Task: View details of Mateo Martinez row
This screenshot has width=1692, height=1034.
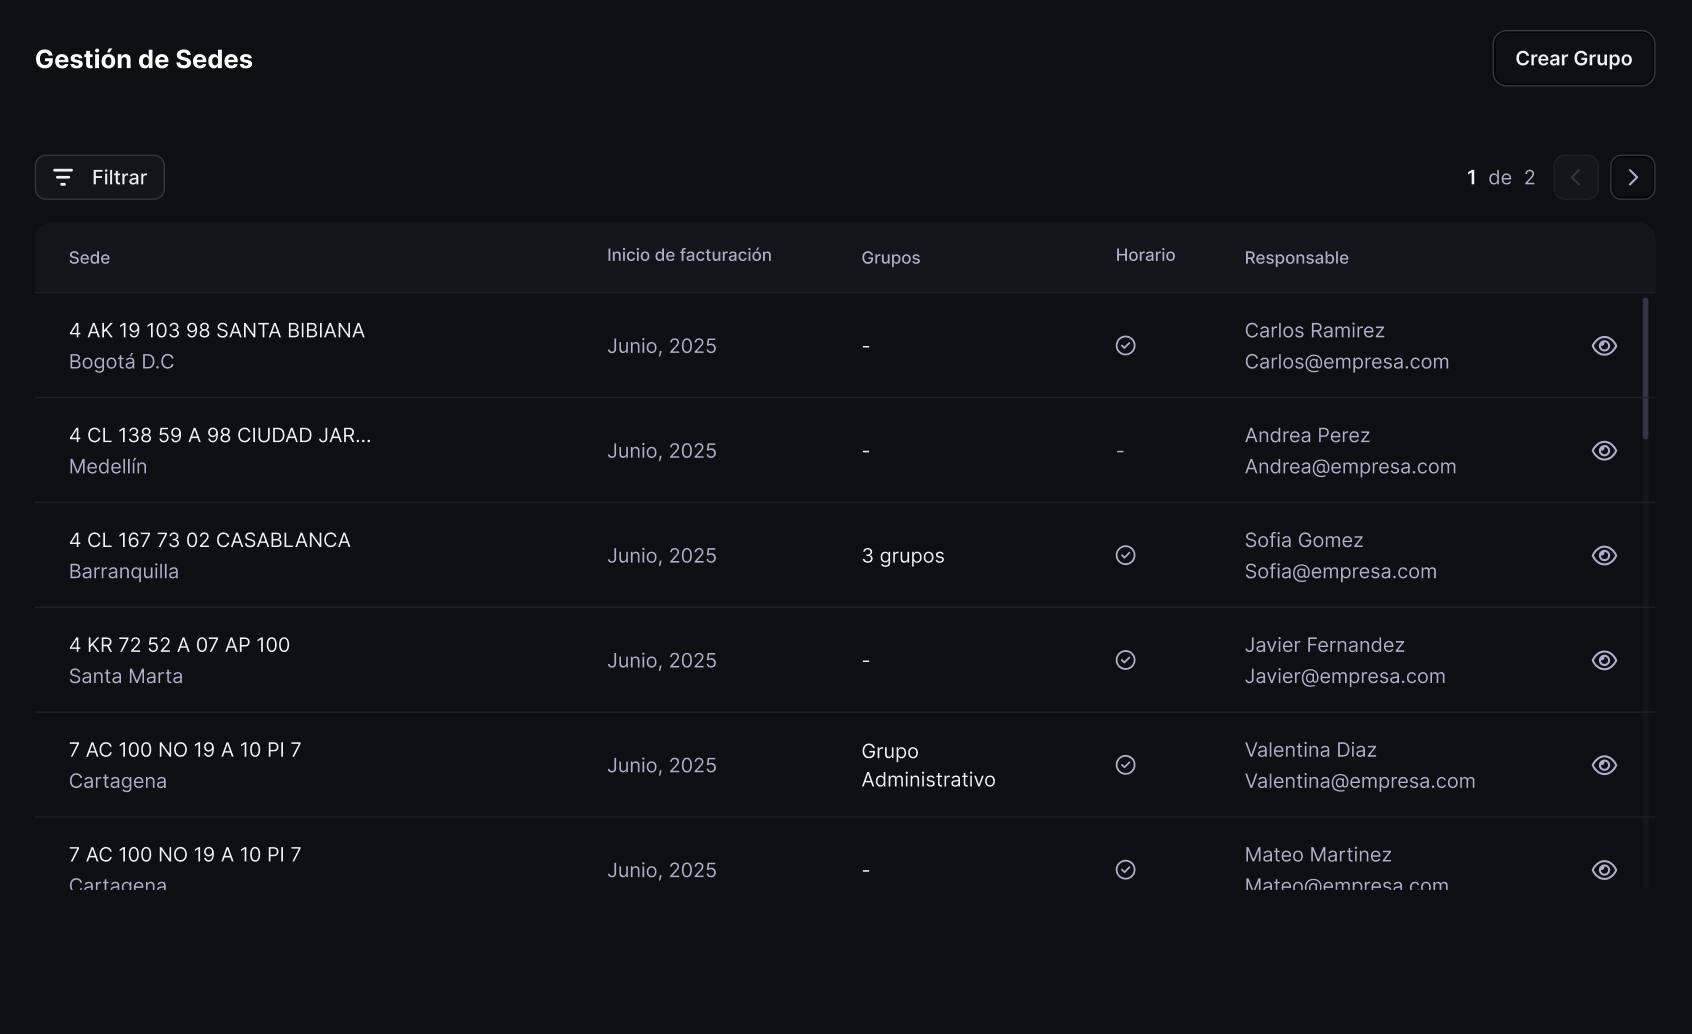Action: [x=1604, y=870]
